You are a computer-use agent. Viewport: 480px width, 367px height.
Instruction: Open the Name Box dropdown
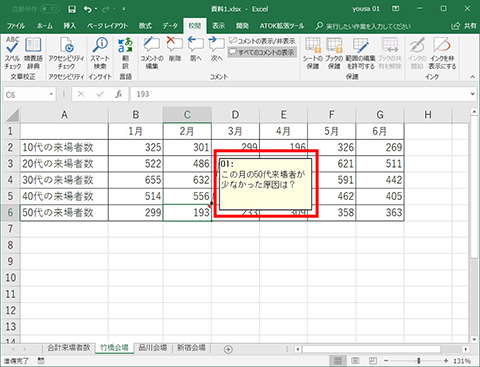click(x=51, y=94)
